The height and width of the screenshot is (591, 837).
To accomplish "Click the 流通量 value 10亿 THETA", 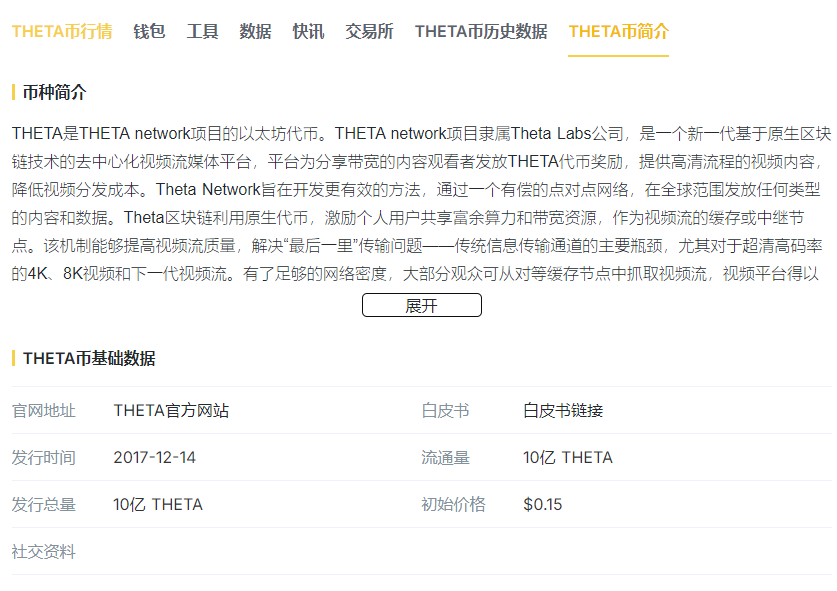I will (x=568, y=457).
